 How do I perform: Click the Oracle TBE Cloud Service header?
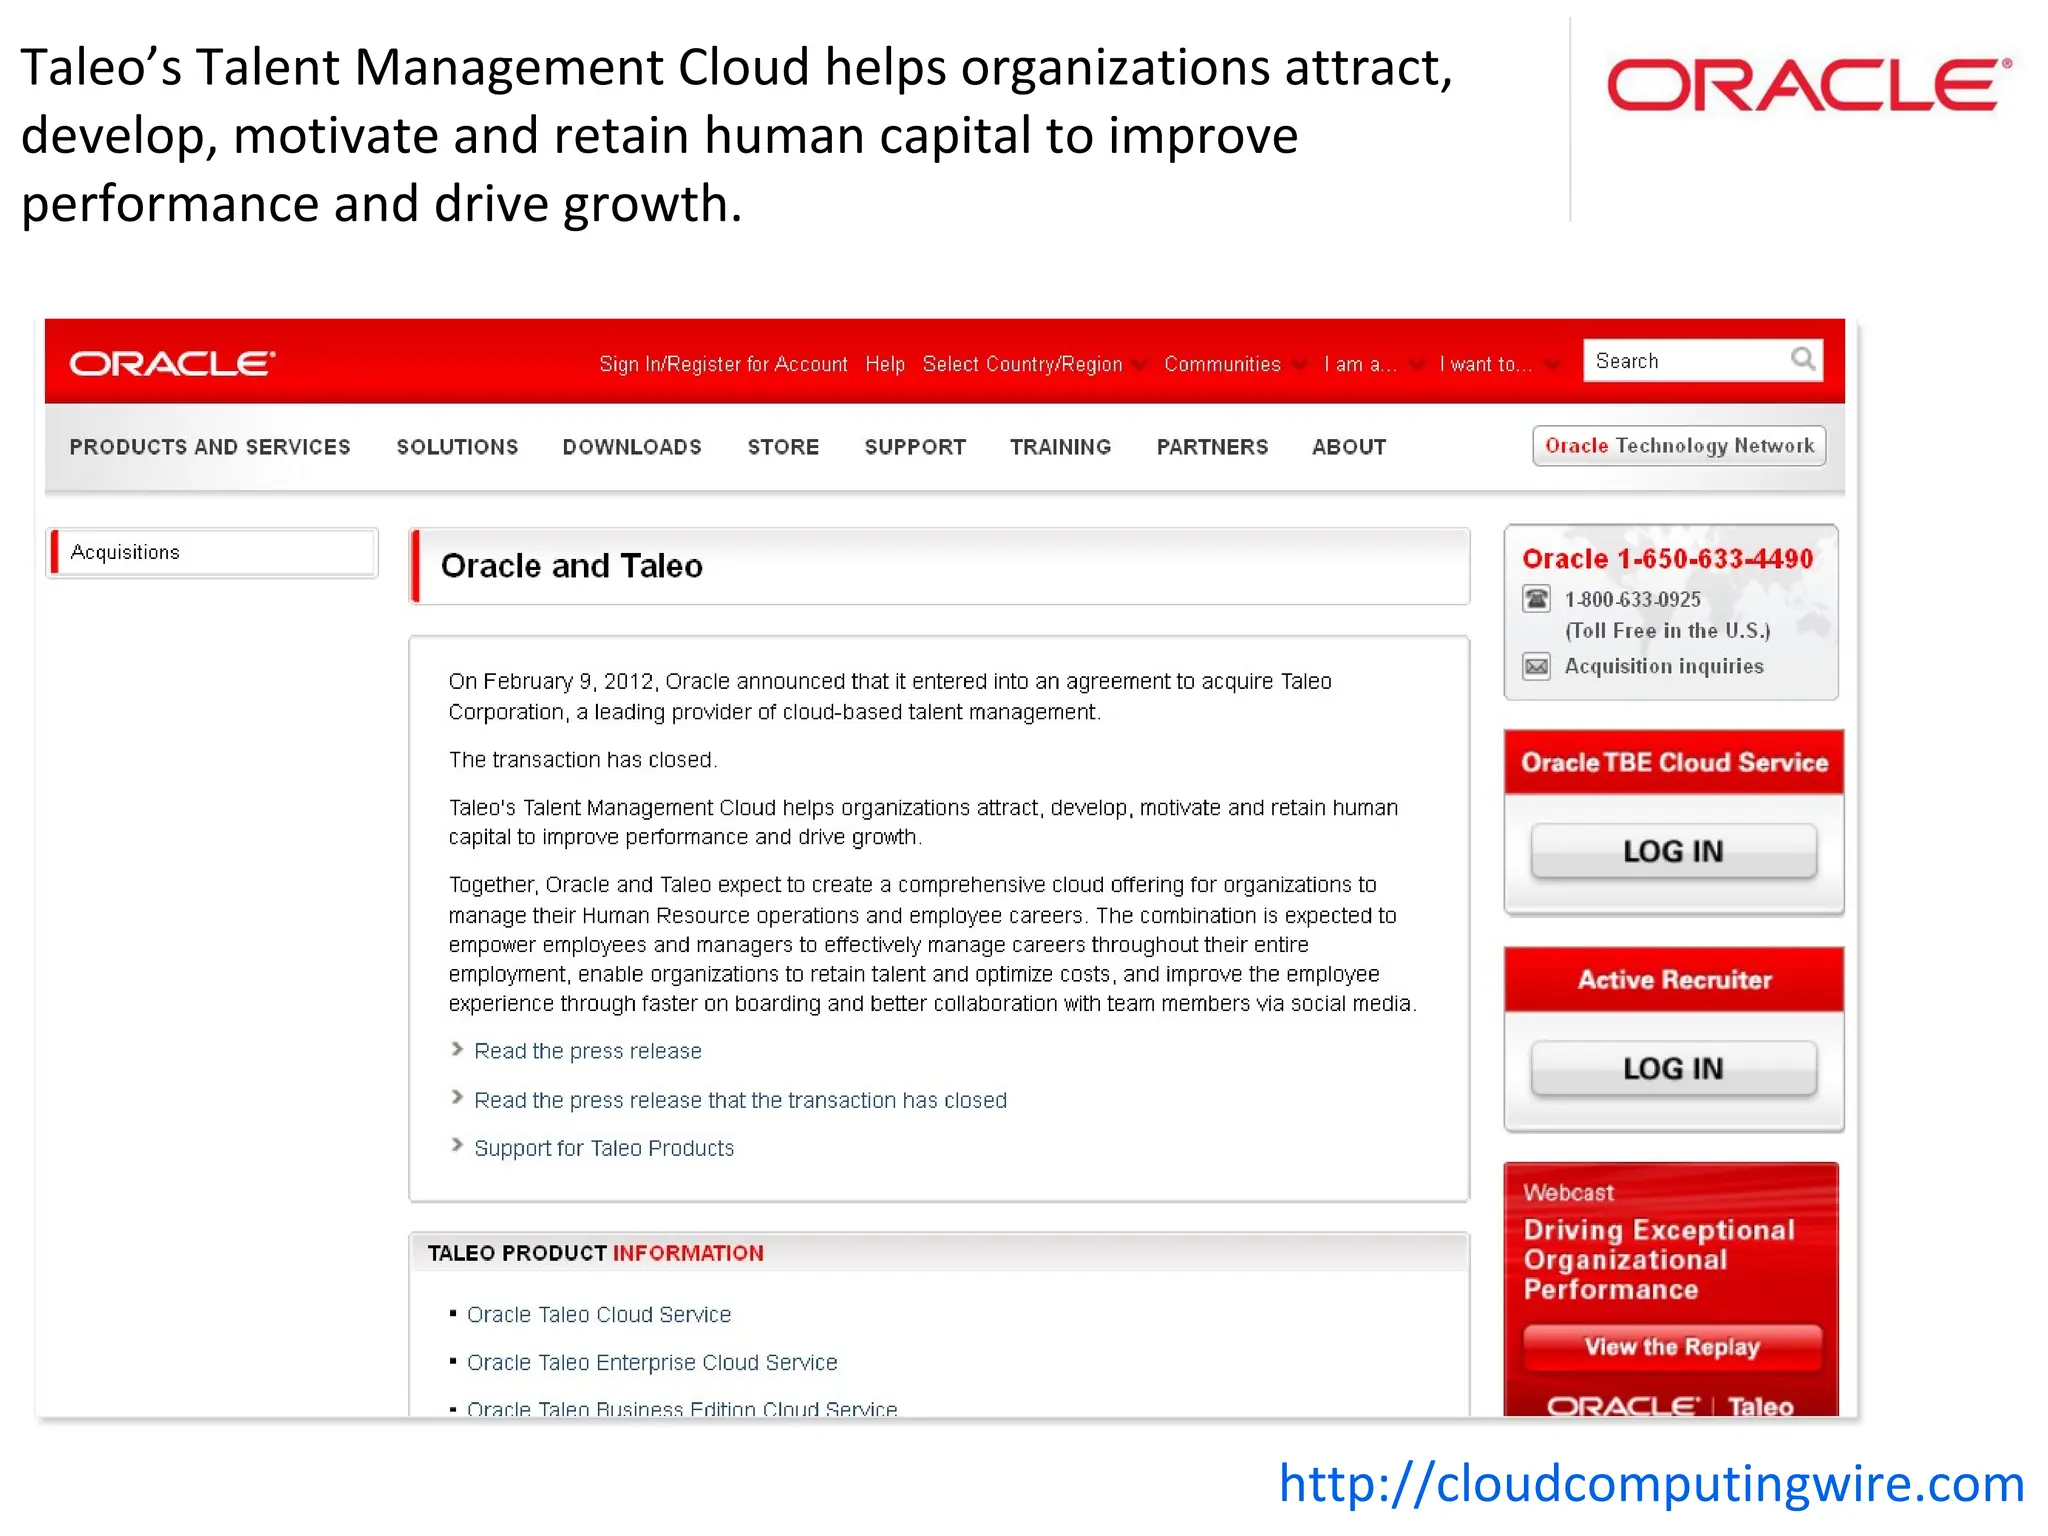pos(1674,762)
